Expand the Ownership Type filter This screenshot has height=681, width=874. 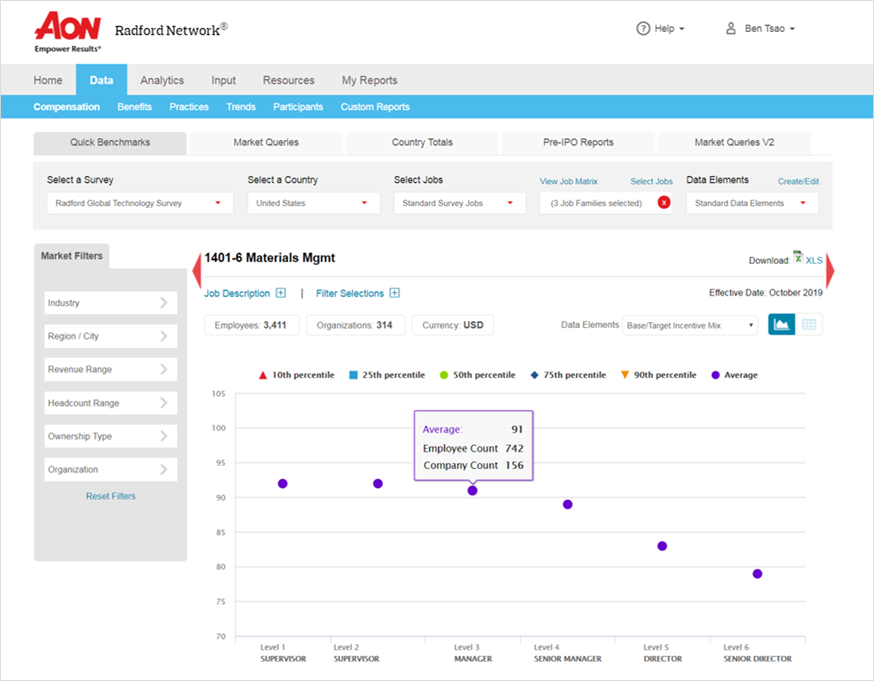(110, 436)
